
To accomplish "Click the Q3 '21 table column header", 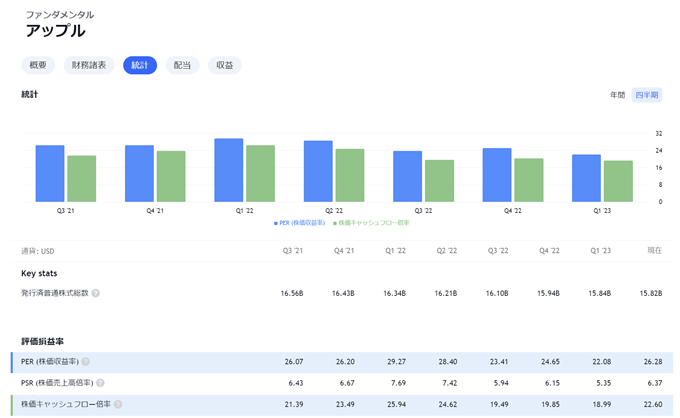I will click(293, 251).
